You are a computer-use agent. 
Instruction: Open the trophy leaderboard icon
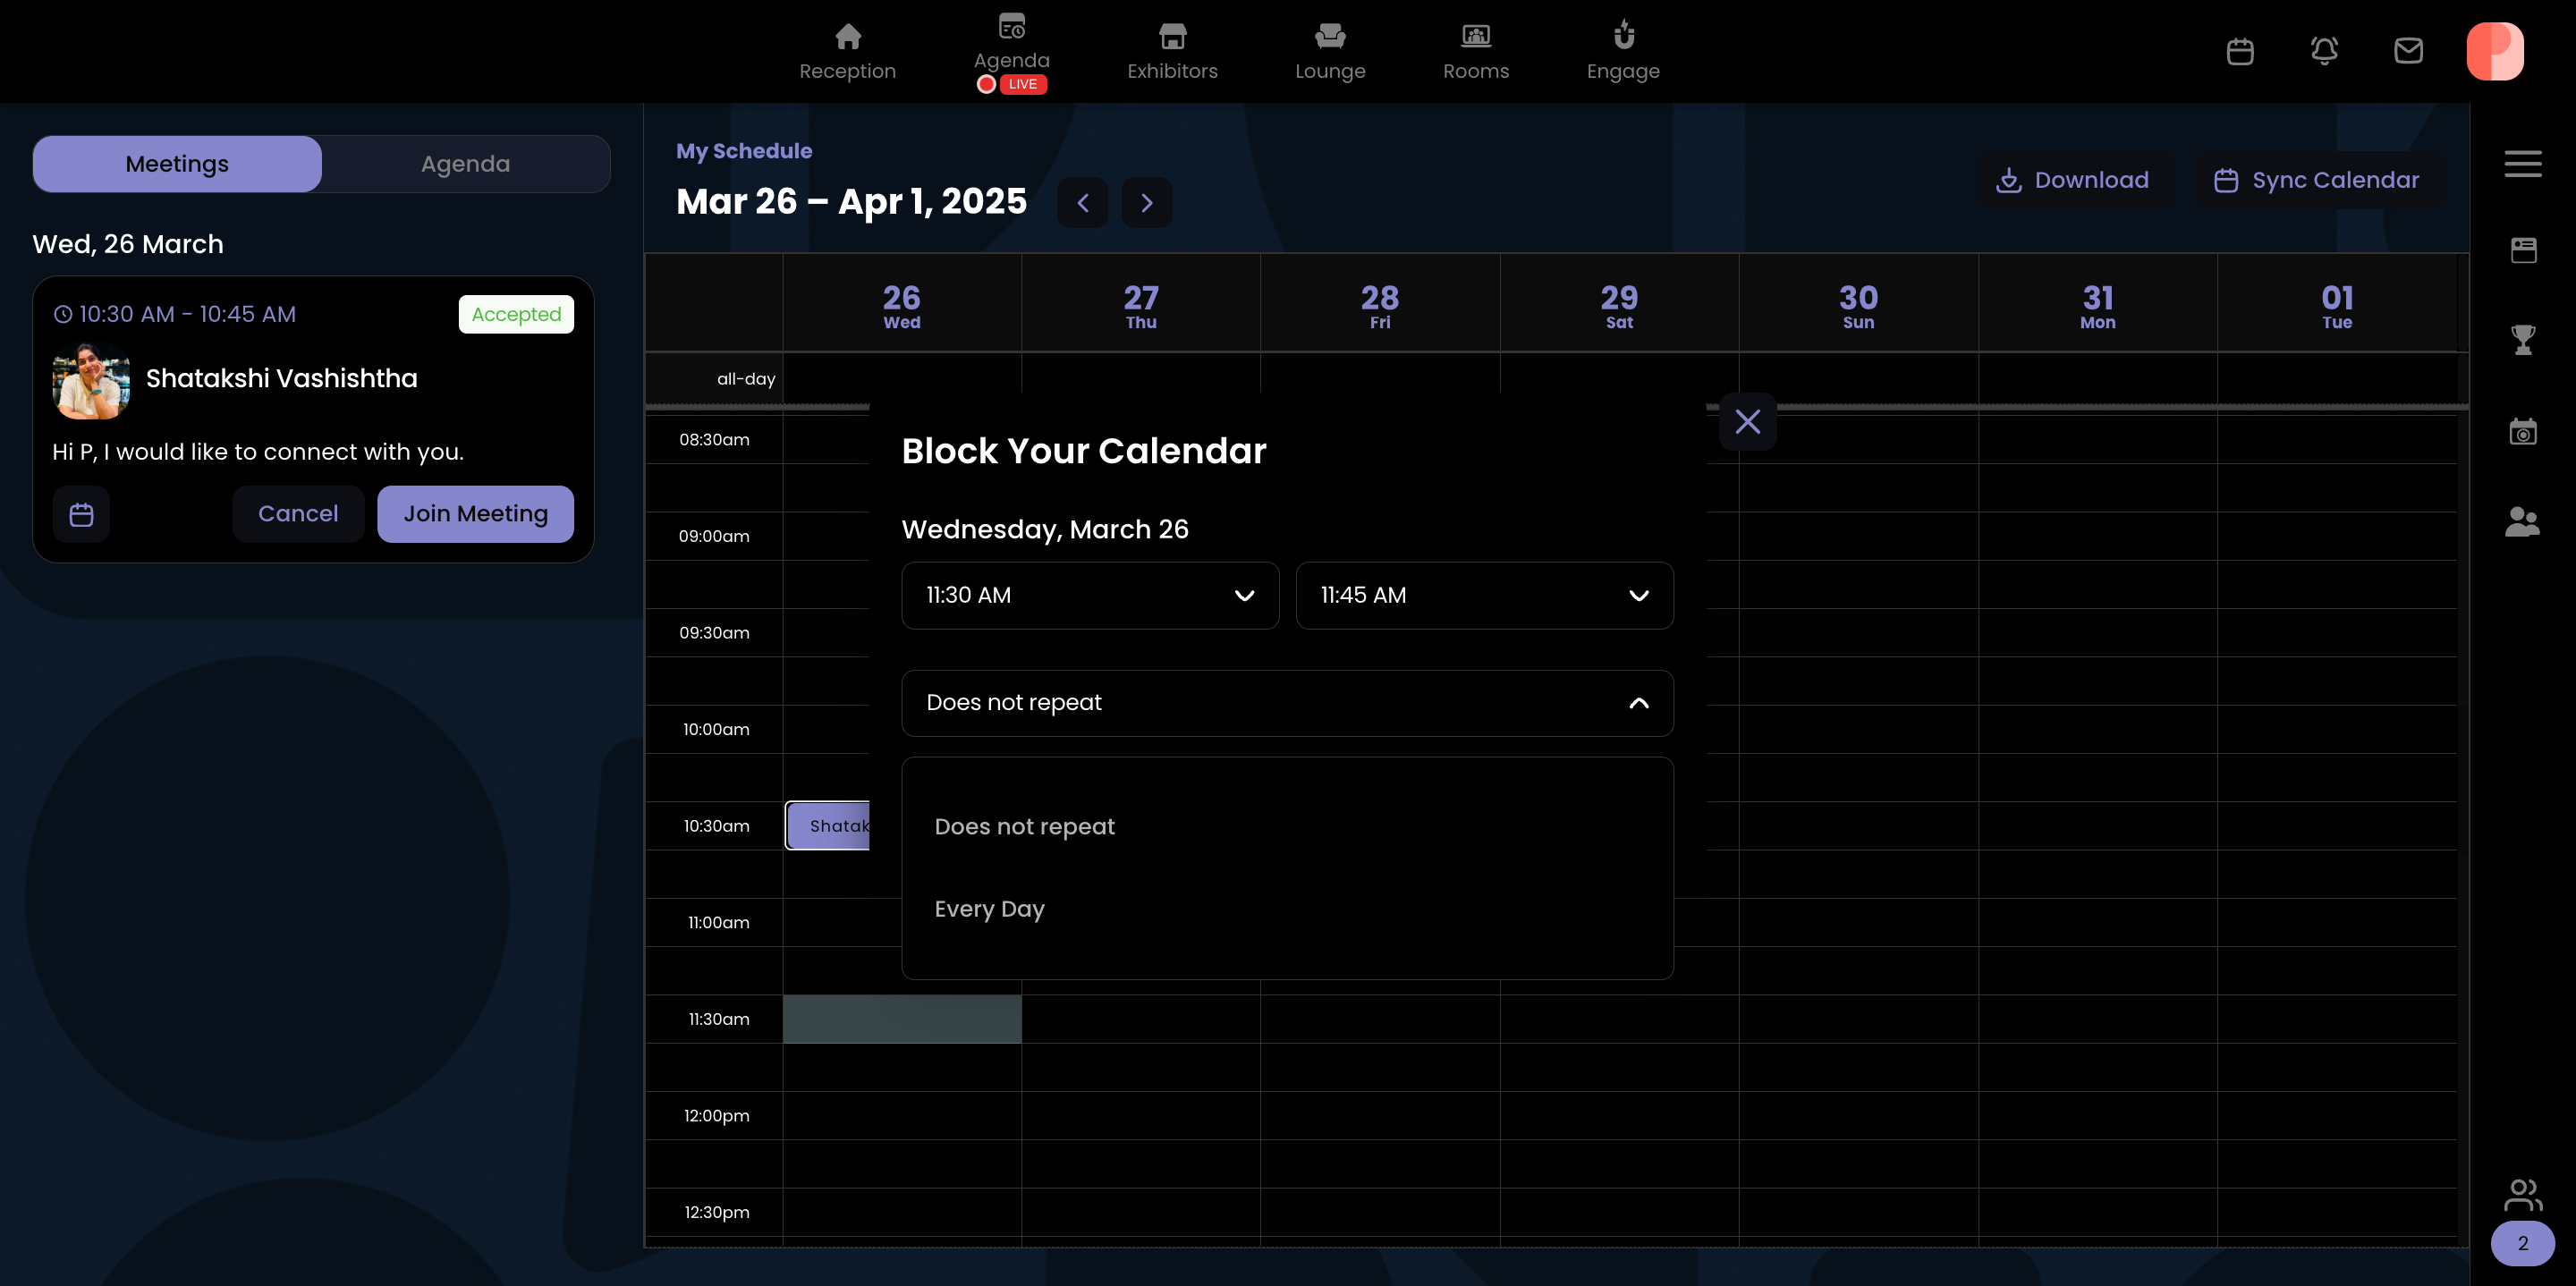[2523, 340]
